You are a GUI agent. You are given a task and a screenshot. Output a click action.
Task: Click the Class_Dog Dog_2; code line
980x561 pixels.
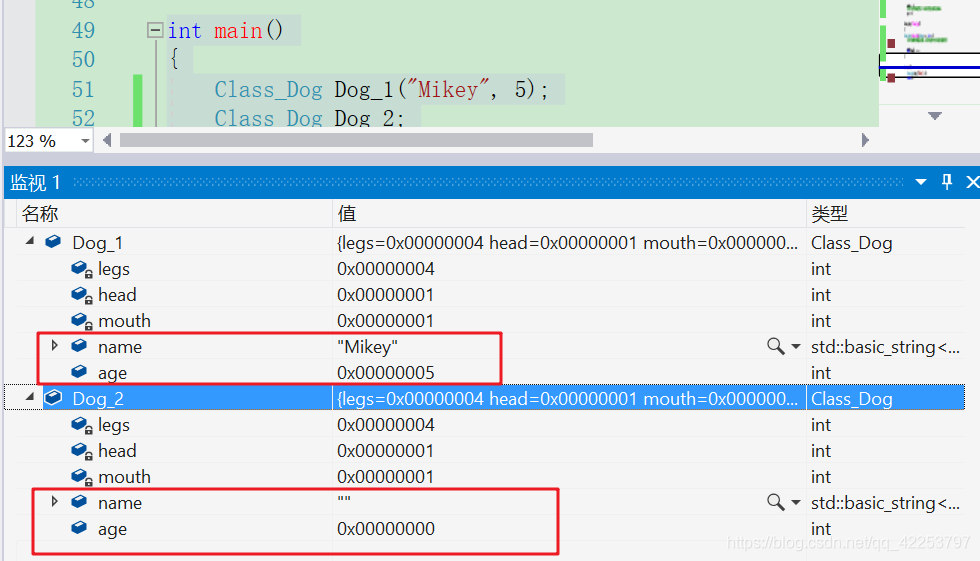309,117
